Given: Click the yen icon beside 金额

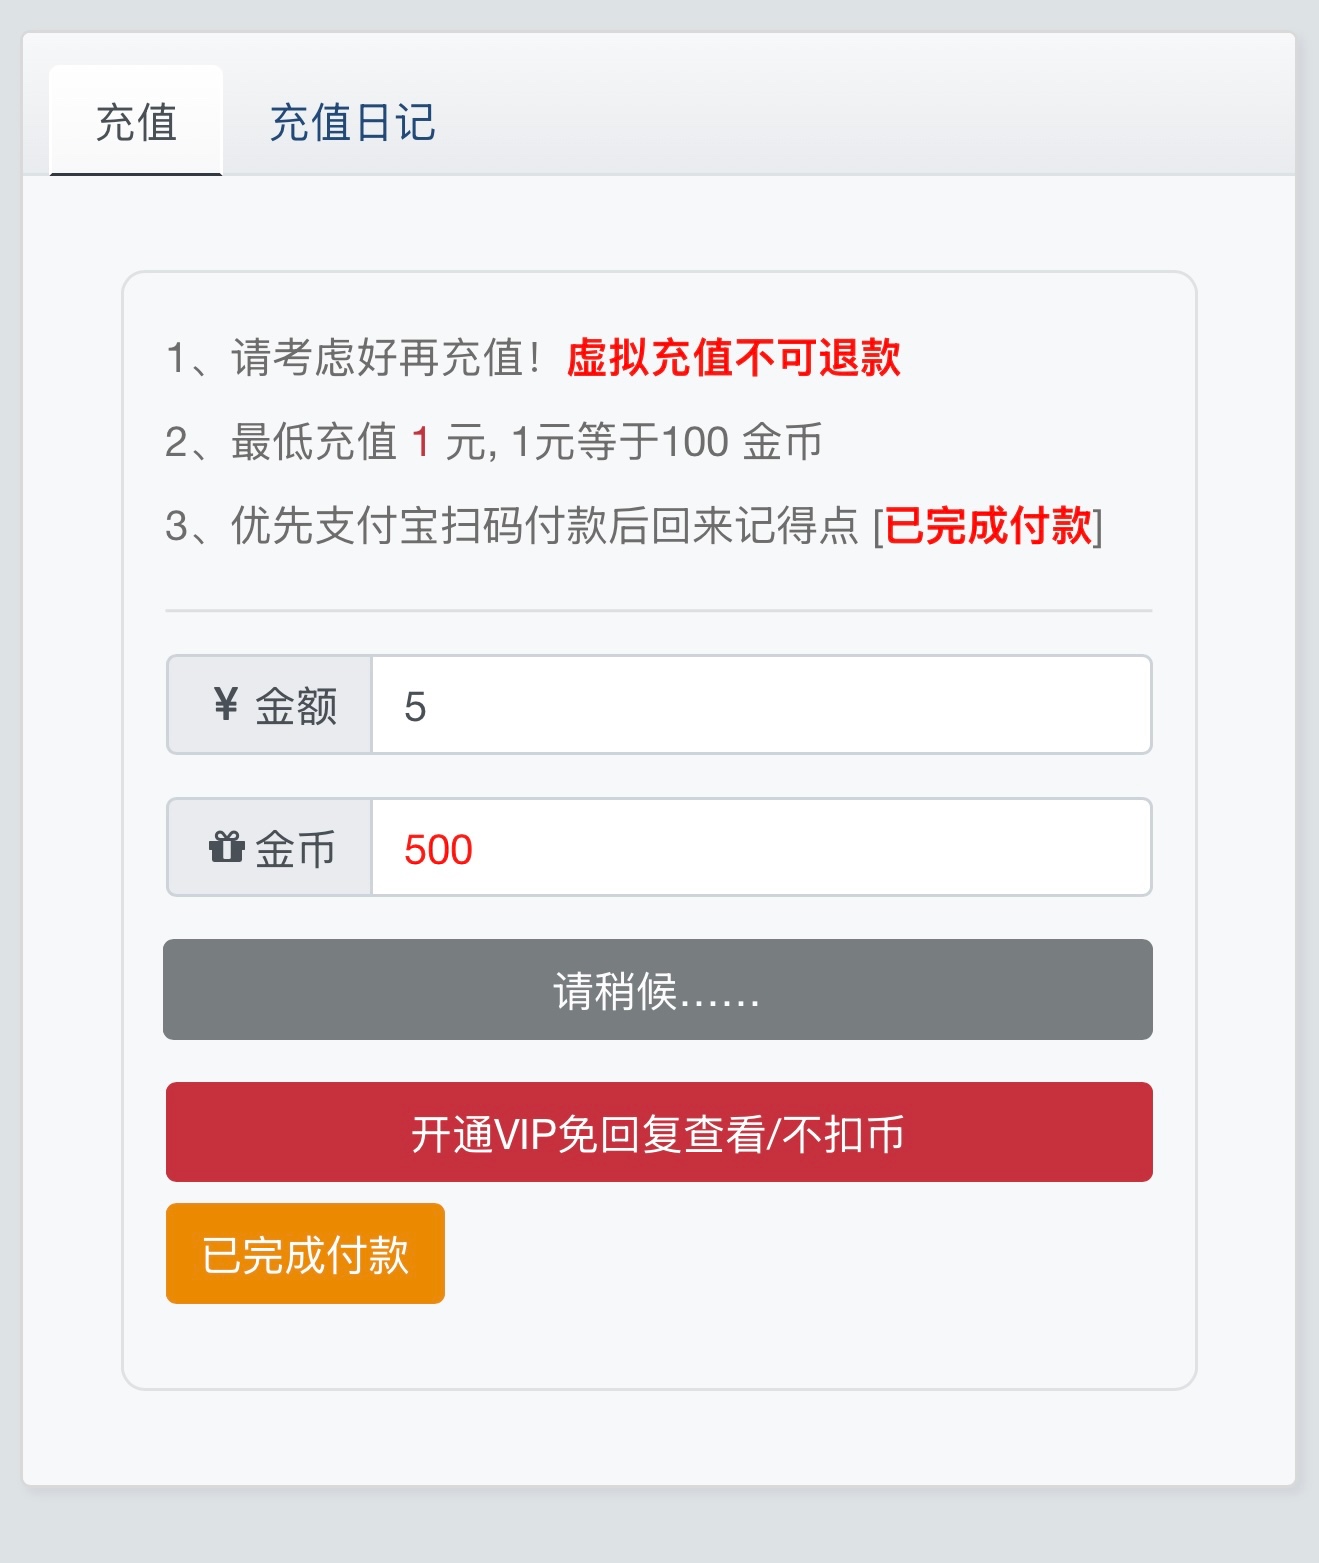Looking at the screenshot, I should [x=226, y=705].
